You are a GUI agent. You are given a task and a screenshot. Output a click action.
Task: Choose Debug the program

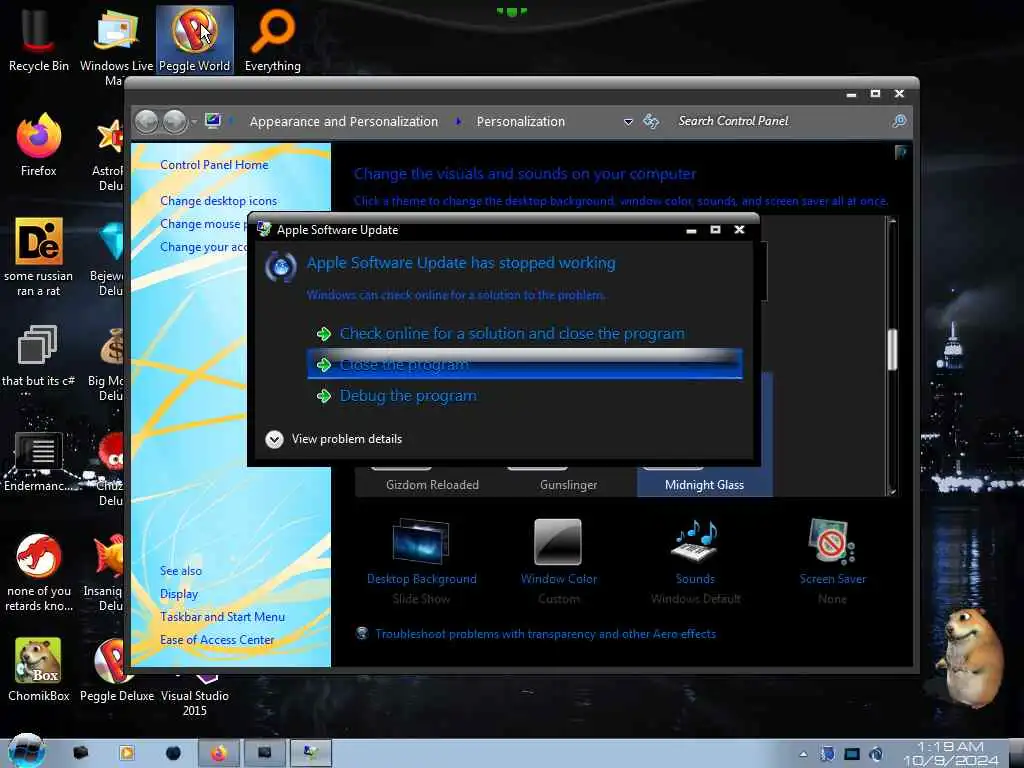524,396
